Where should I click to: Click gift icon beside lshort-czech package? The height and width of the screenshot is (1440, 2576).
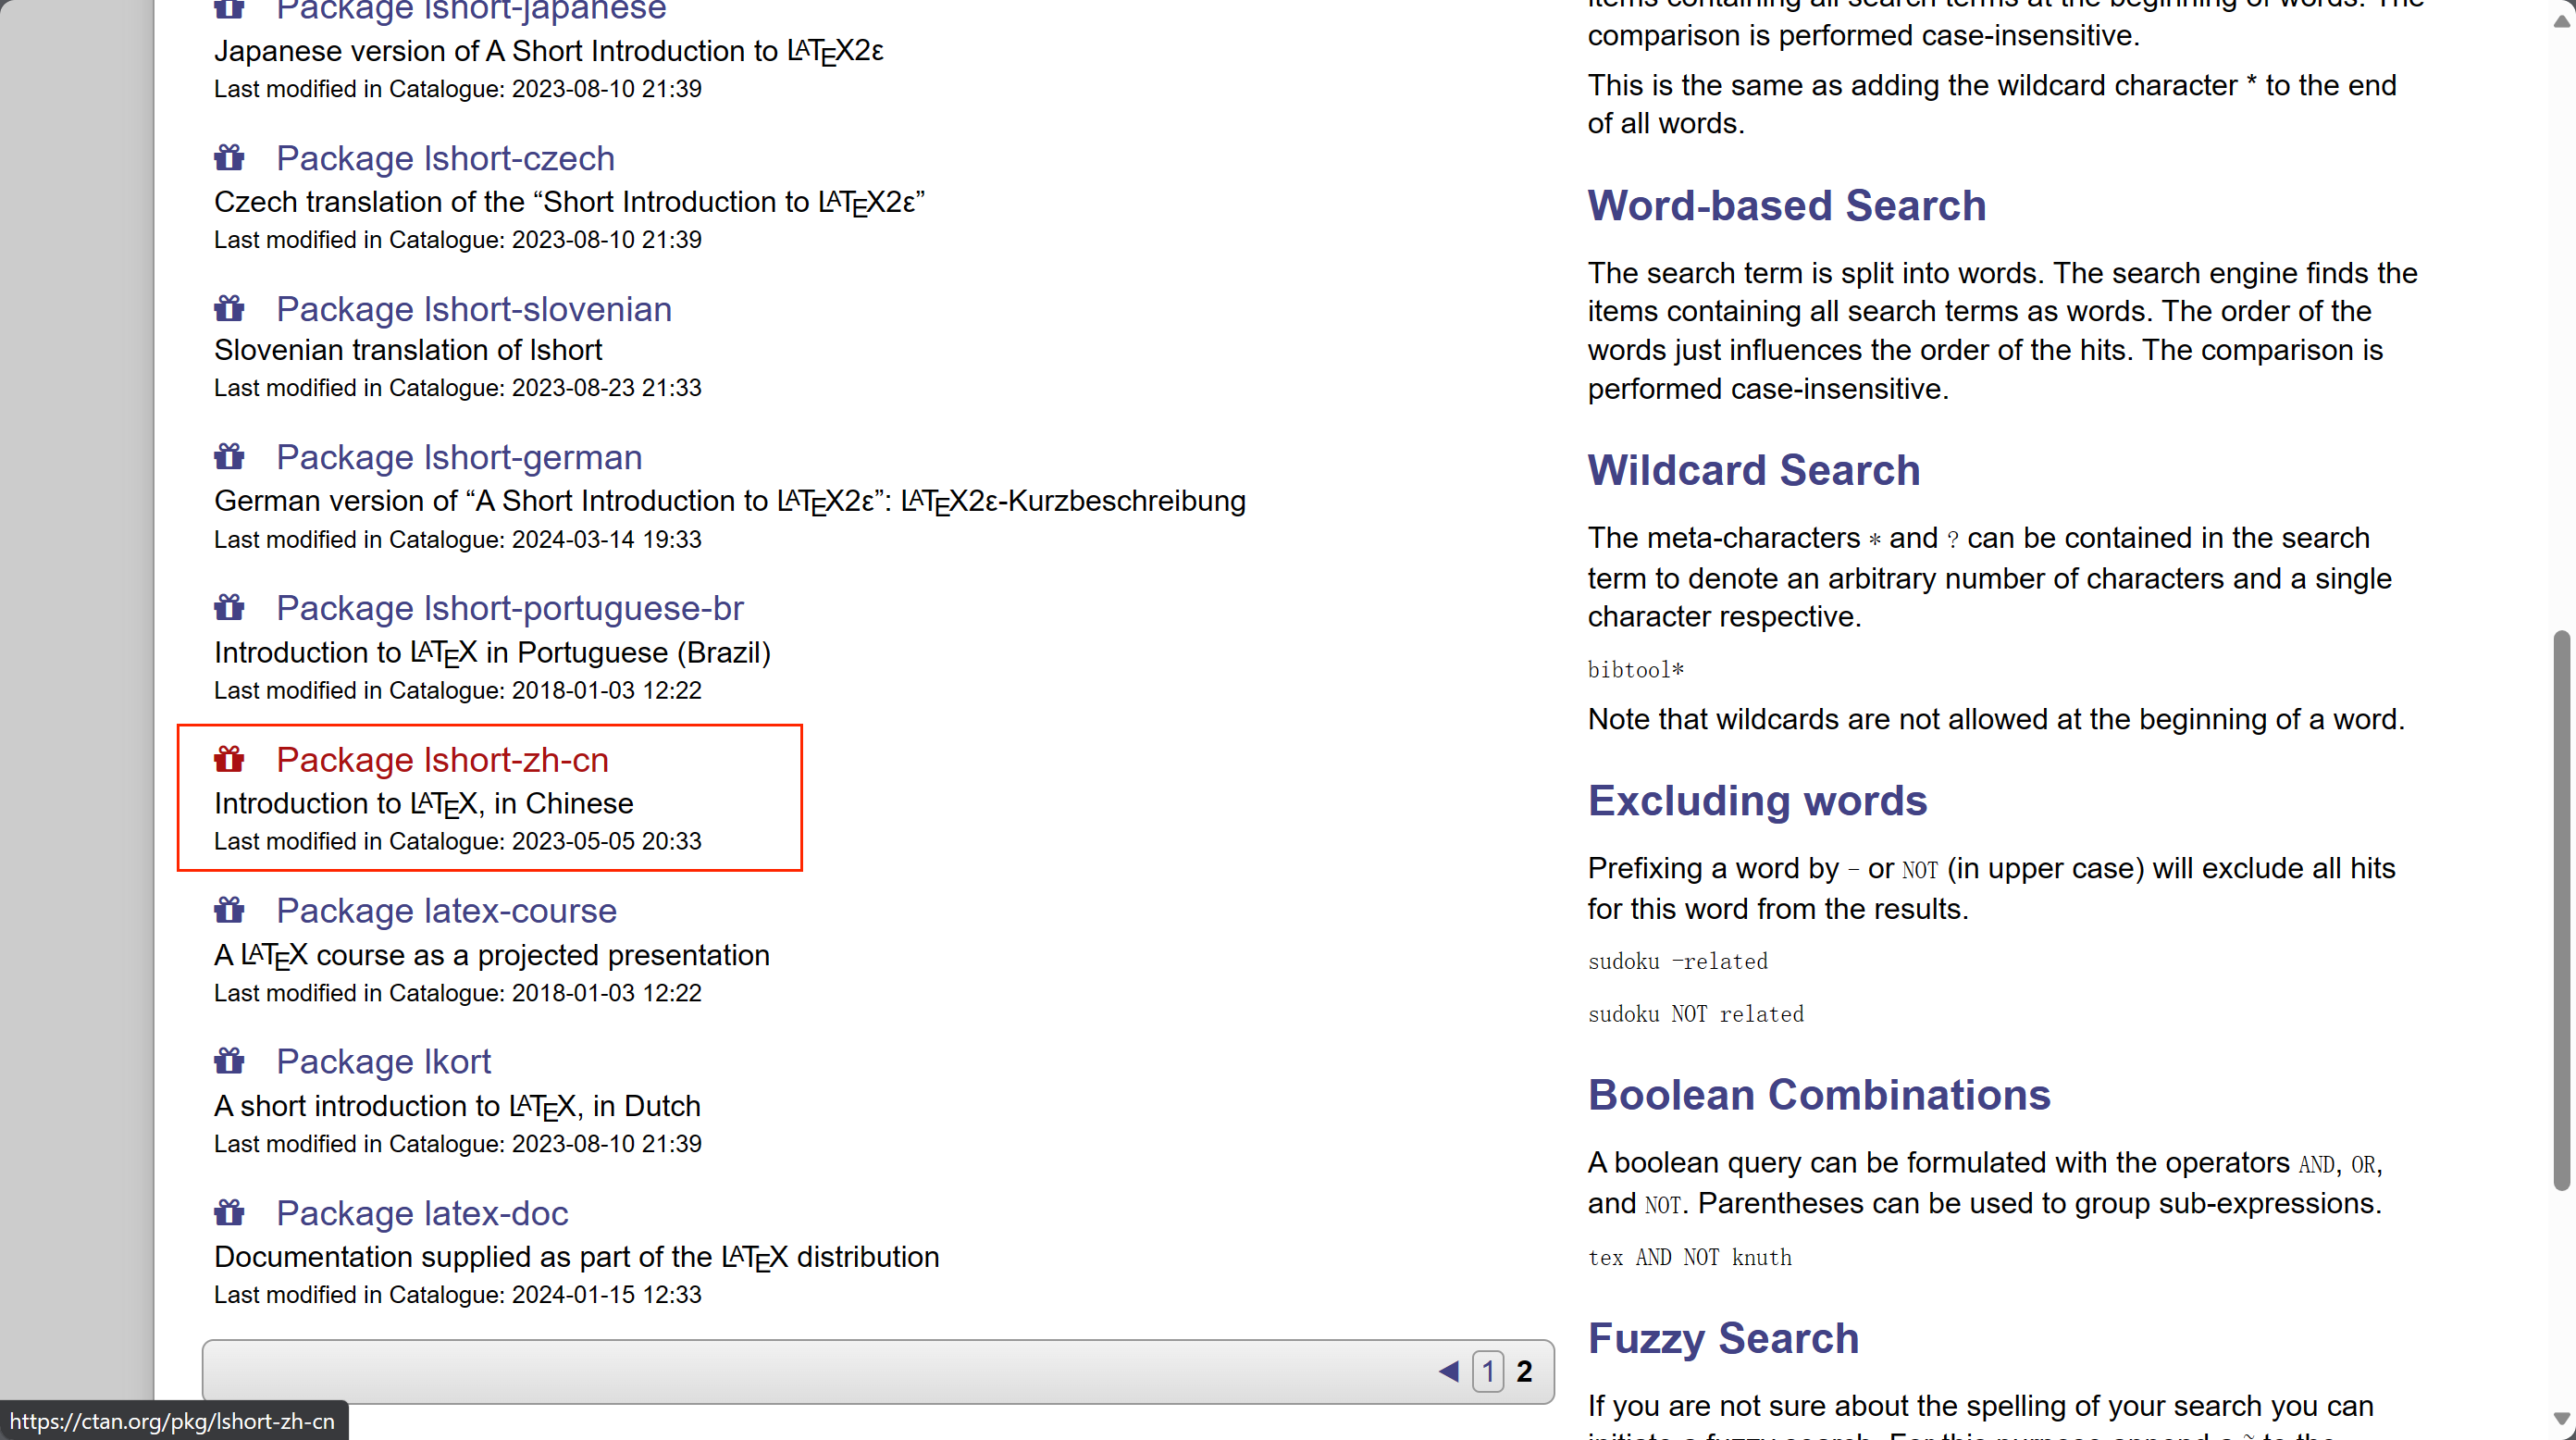(x=229, y=158)
